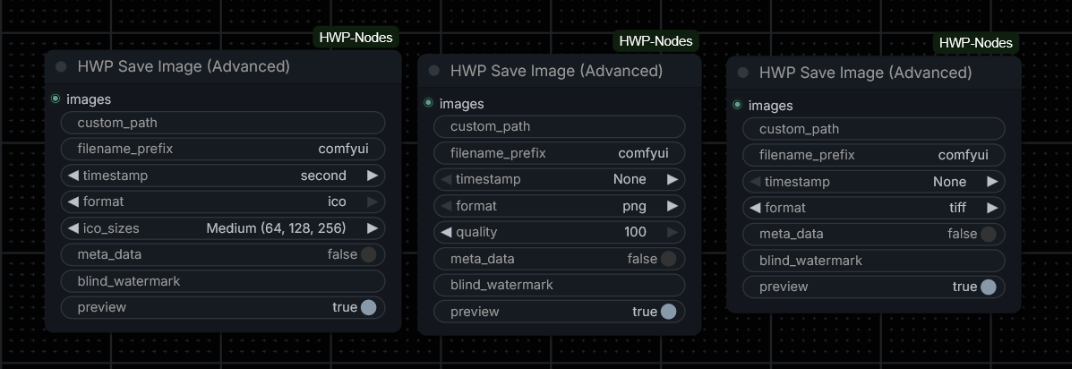Viewport: 1072px width, 369px height.
Task: Open the timestamp dropdown in the png node
Action: (559, 180)
